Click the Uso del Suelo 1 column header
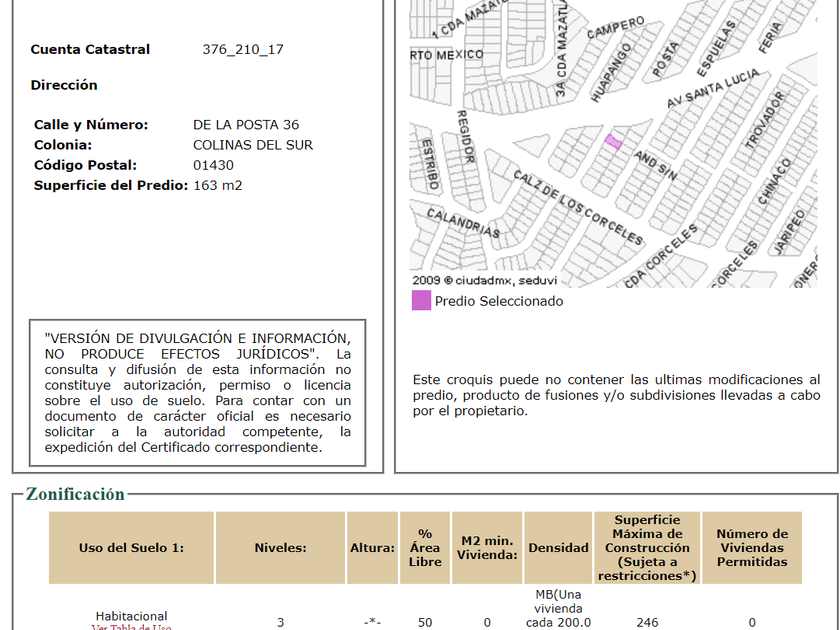 [x=131, y=548]
